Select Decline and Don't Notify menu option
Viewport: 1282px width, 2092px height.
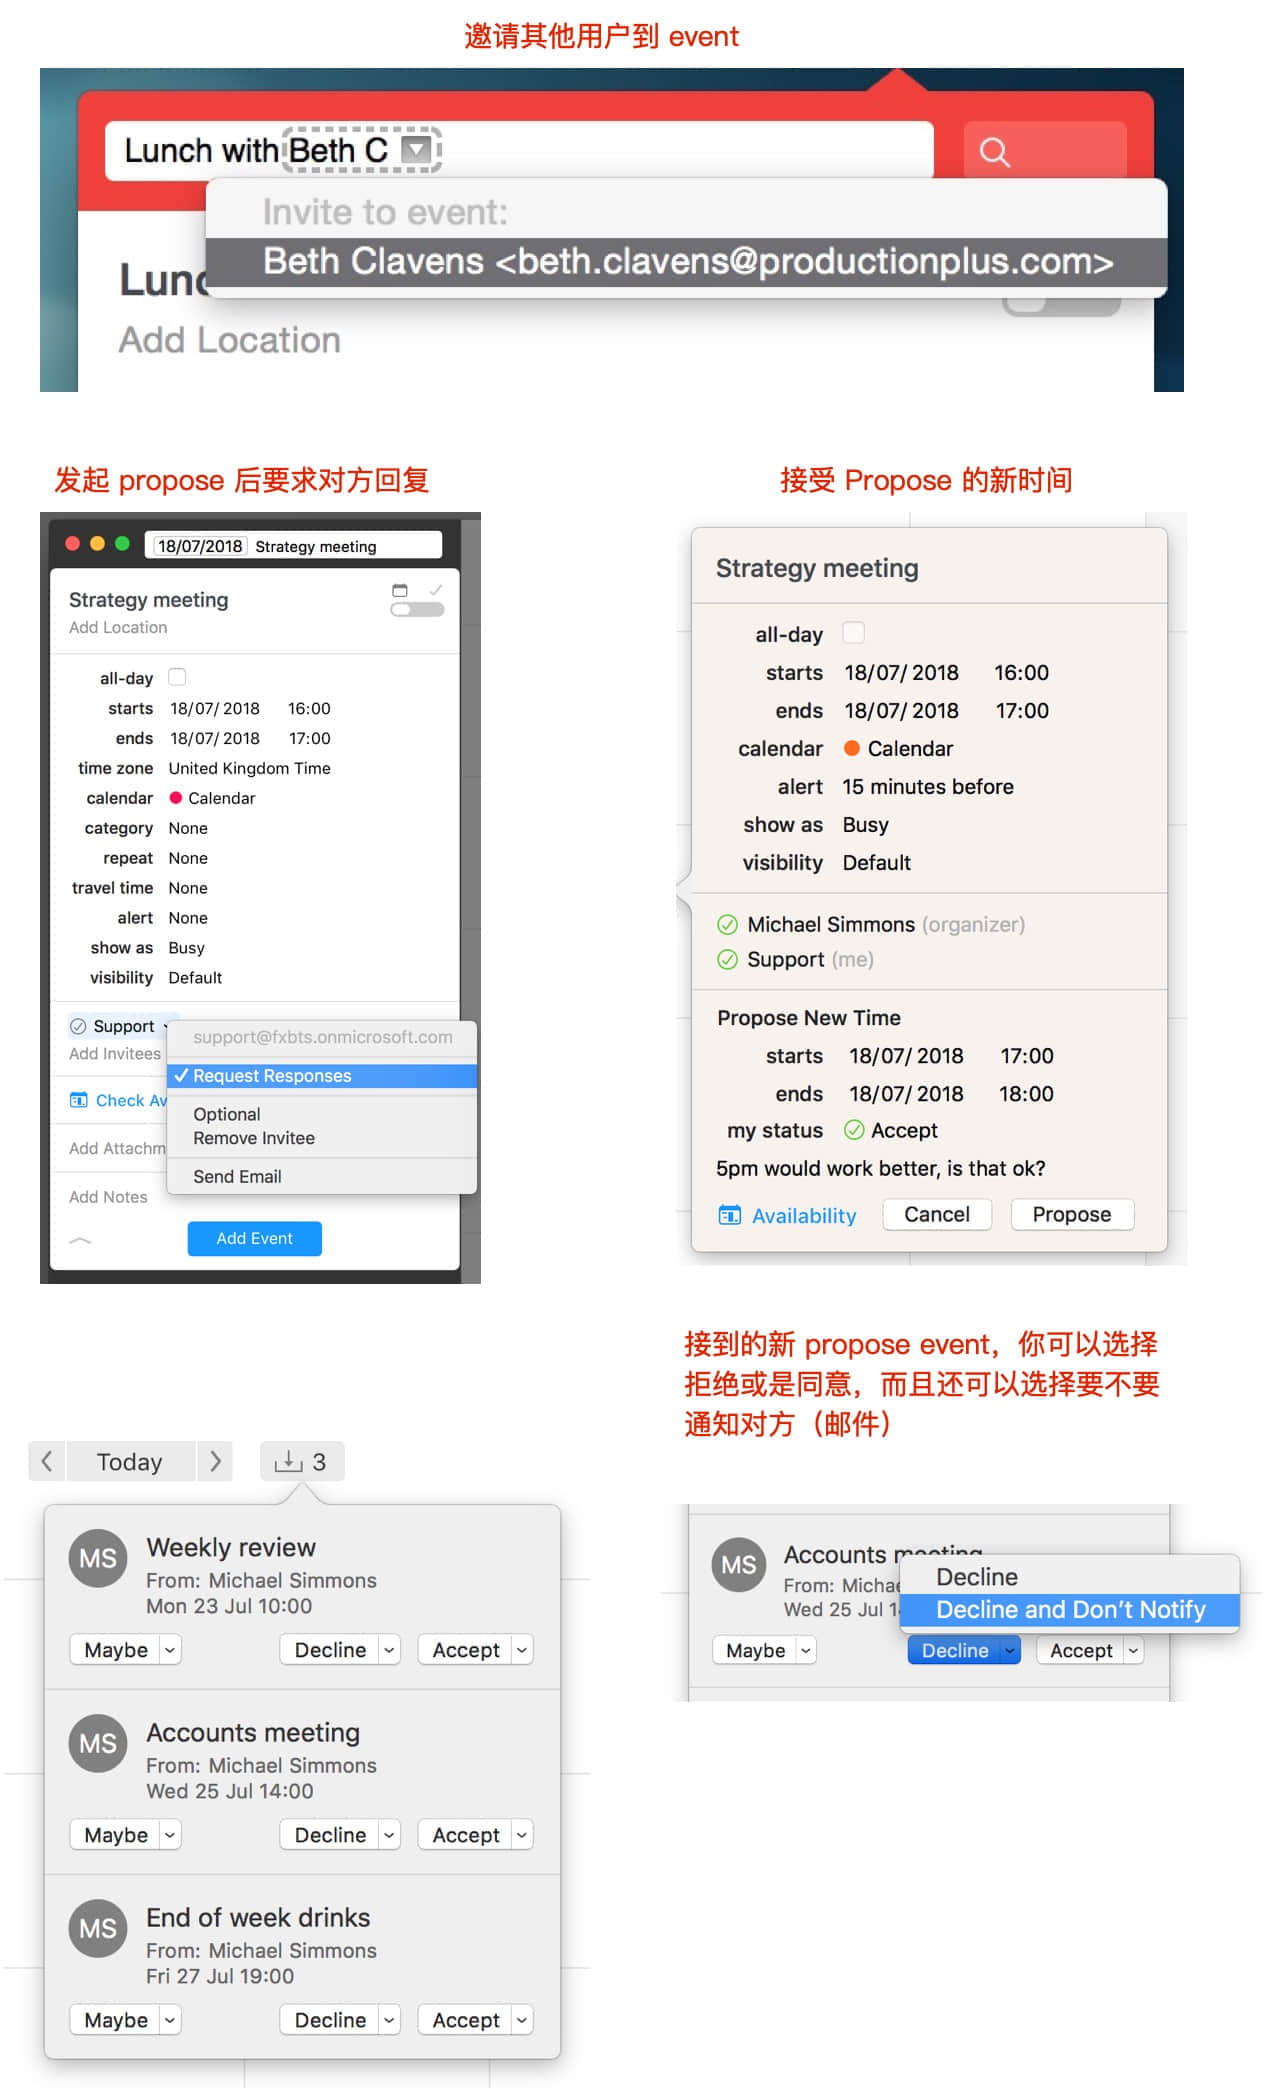click(x=1069, y=1610)
